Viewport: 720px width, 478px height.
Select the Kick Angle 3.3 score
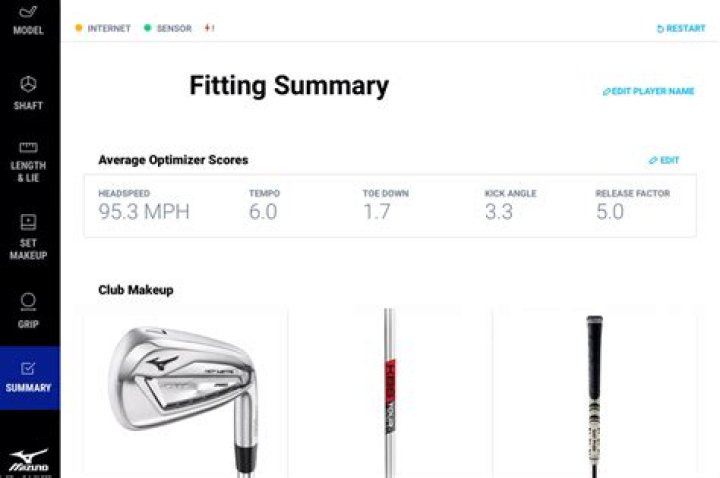pos(499,212)
